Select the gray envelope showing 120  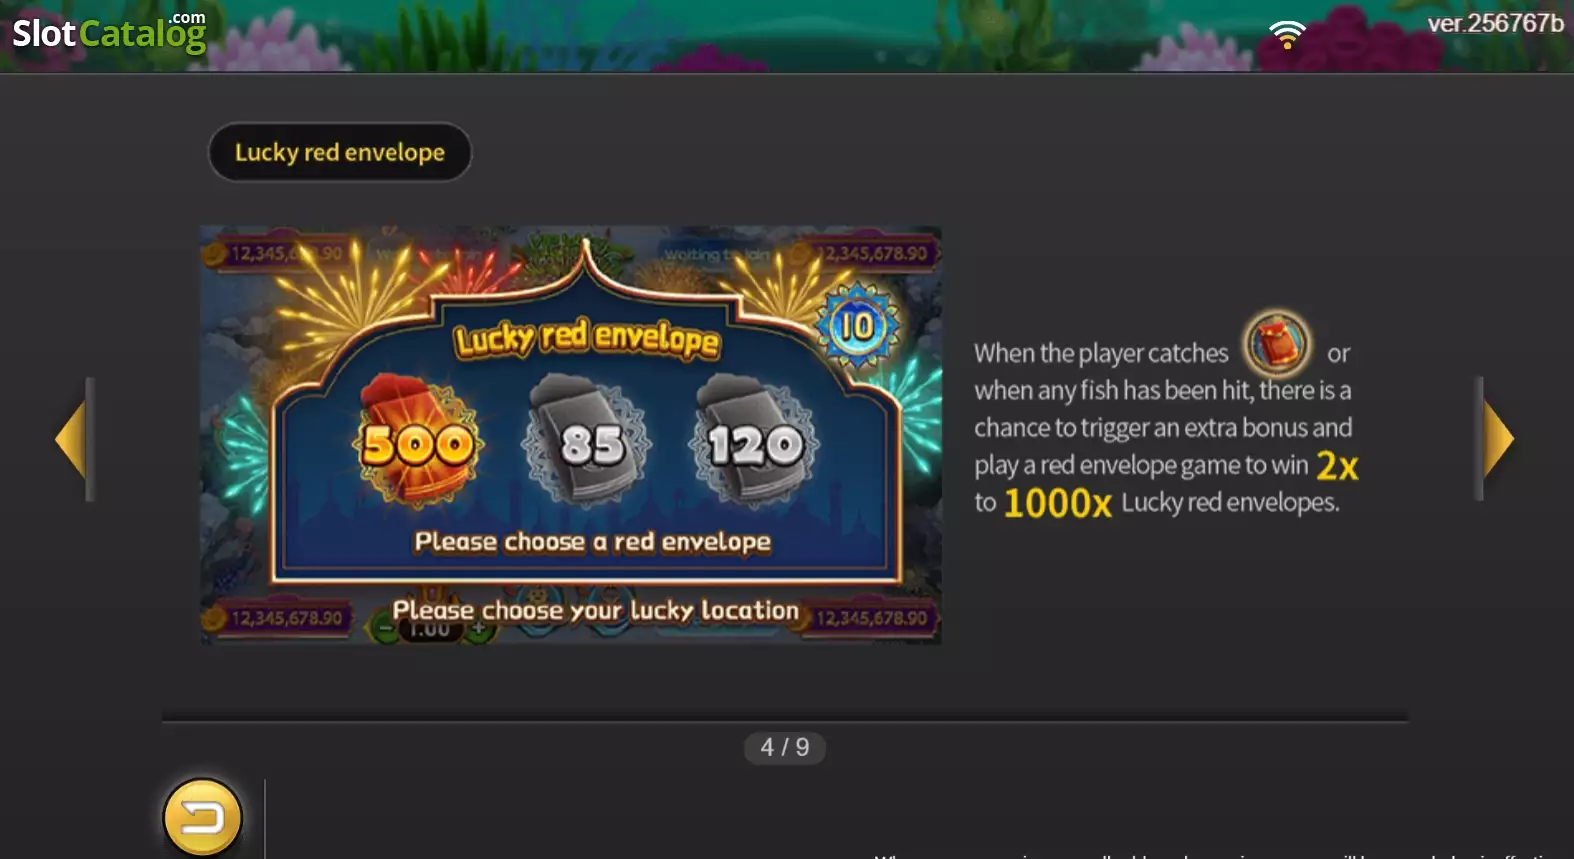755,440
